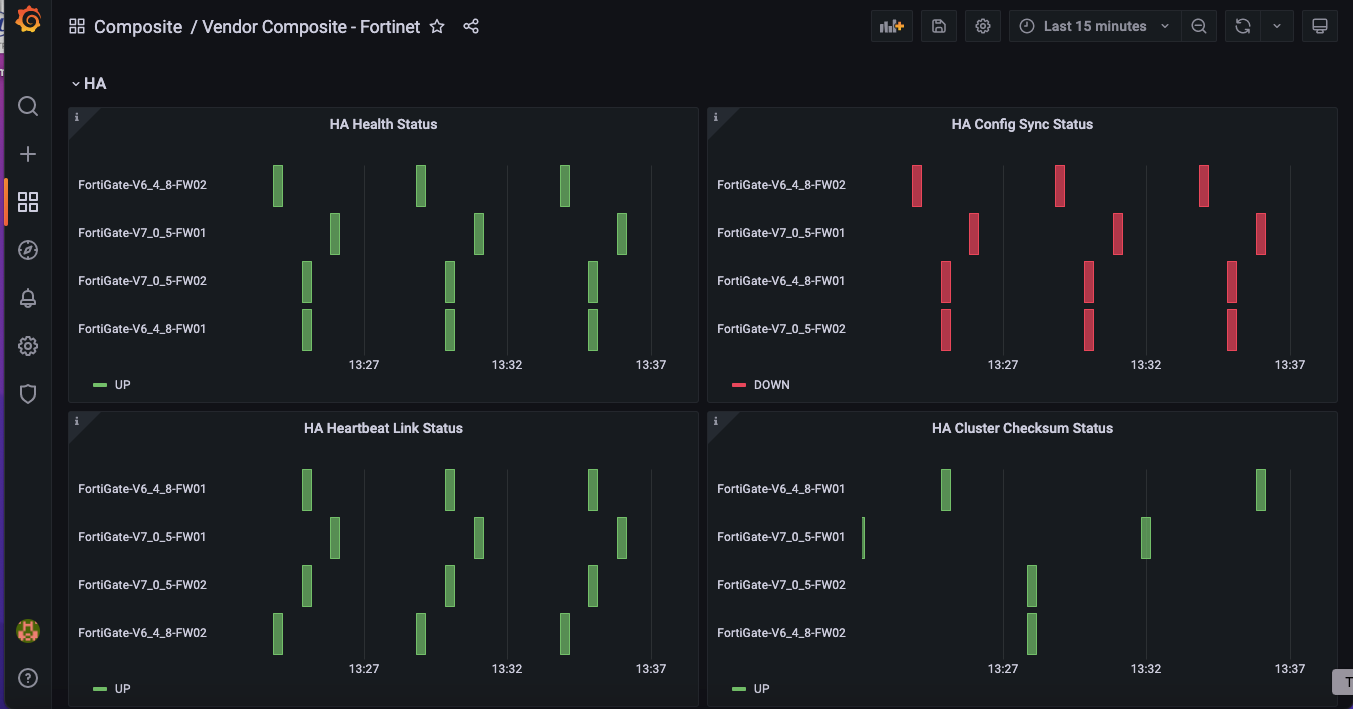Viewport: 1353px width, 709px height.
Task: Click FortiGate-V6_4_8-FW02 in HA Health Status
Action: [x=142, y=185]
